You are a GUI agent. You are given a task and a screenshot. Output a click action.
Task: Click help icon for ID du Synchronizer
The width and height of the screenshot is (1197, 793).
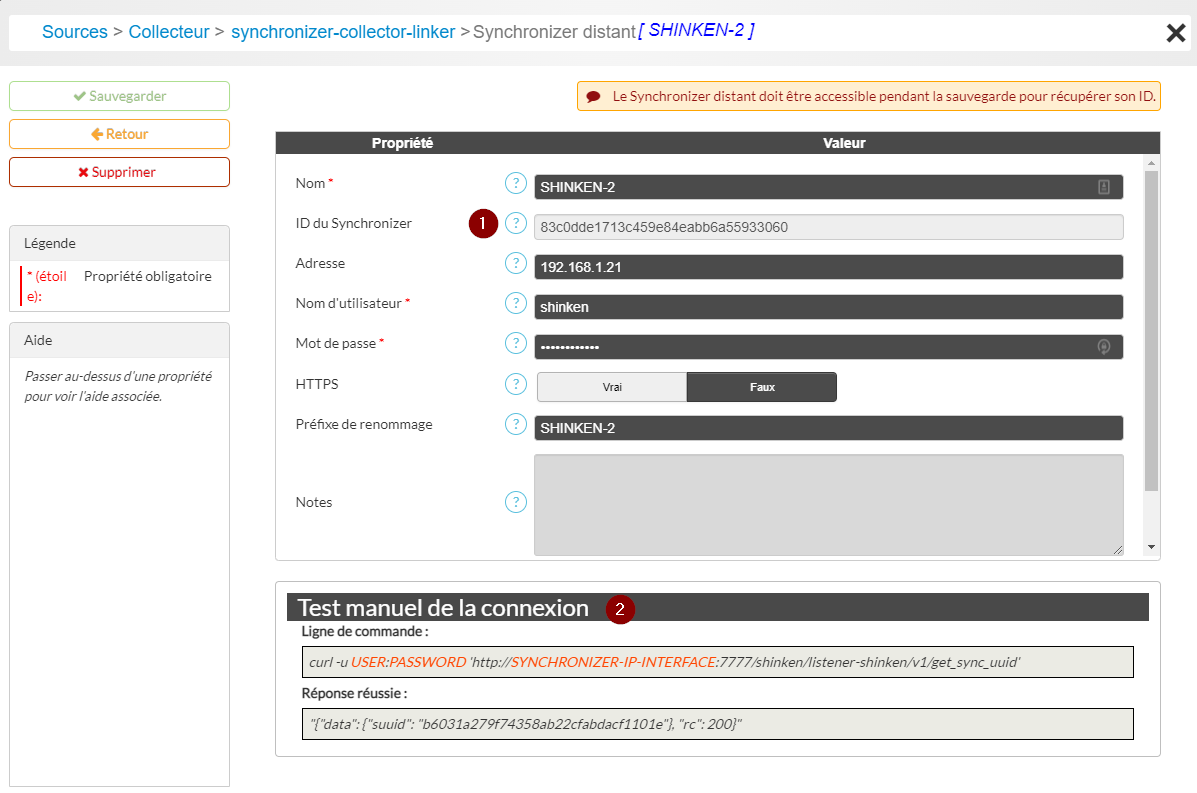(515, 223)
